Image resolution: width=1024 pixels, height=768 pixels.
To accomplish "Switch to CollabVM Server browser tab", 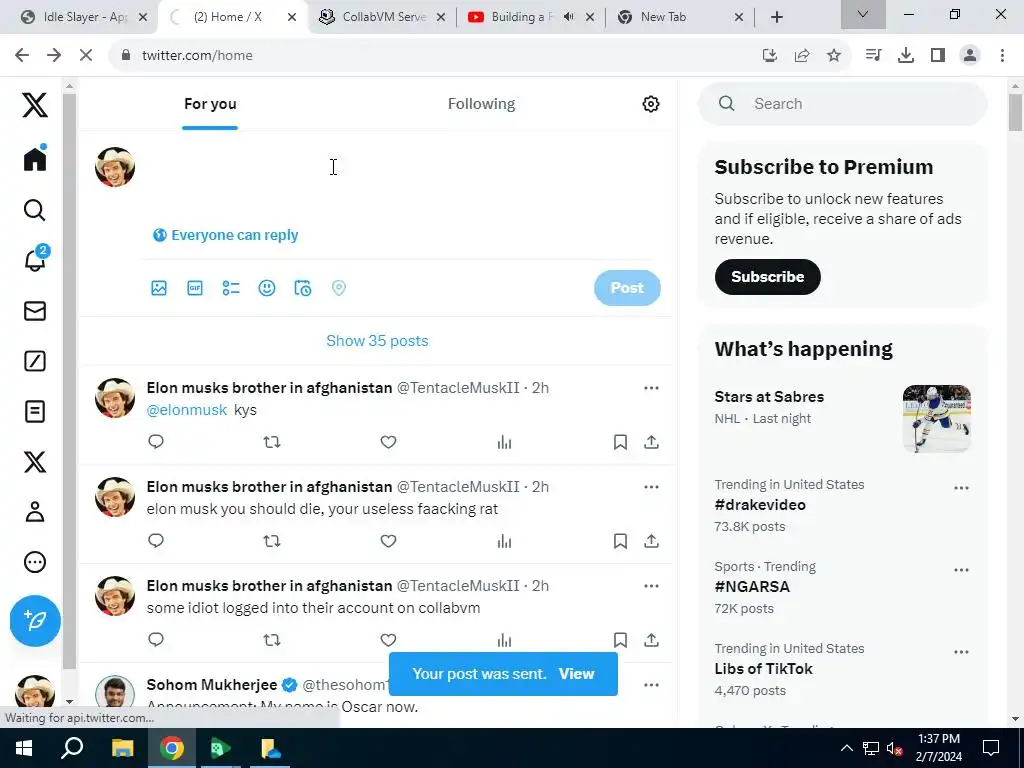I will [x=383, y=17].
